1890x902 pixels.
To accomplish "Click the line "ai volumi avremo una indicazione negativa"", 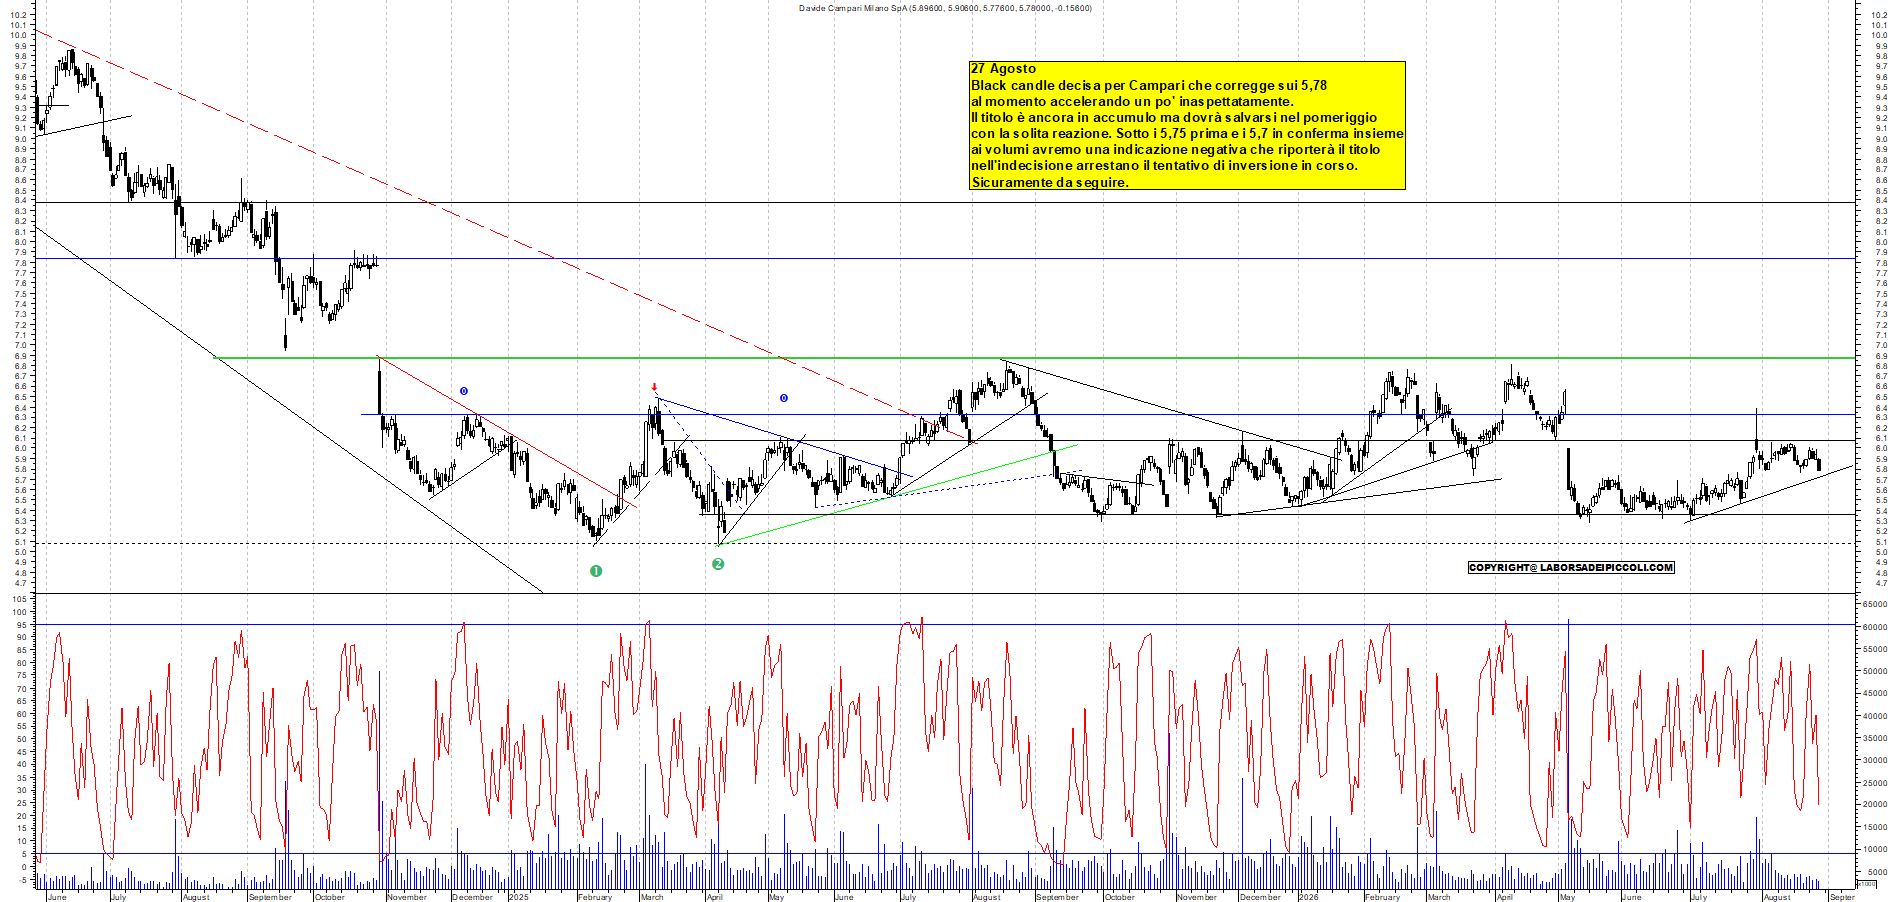I will coord(1175,149).
